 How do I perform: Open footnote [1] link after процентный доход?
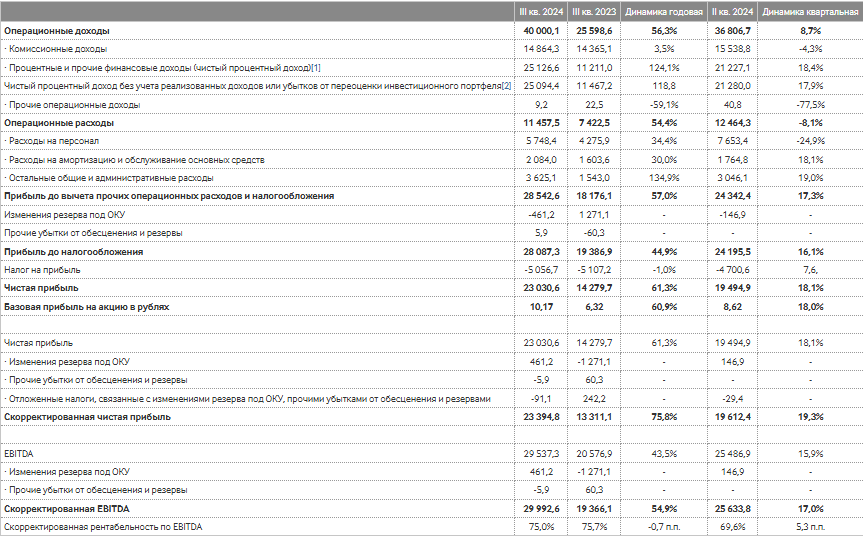pyautogui.click(x=316, y=68)
